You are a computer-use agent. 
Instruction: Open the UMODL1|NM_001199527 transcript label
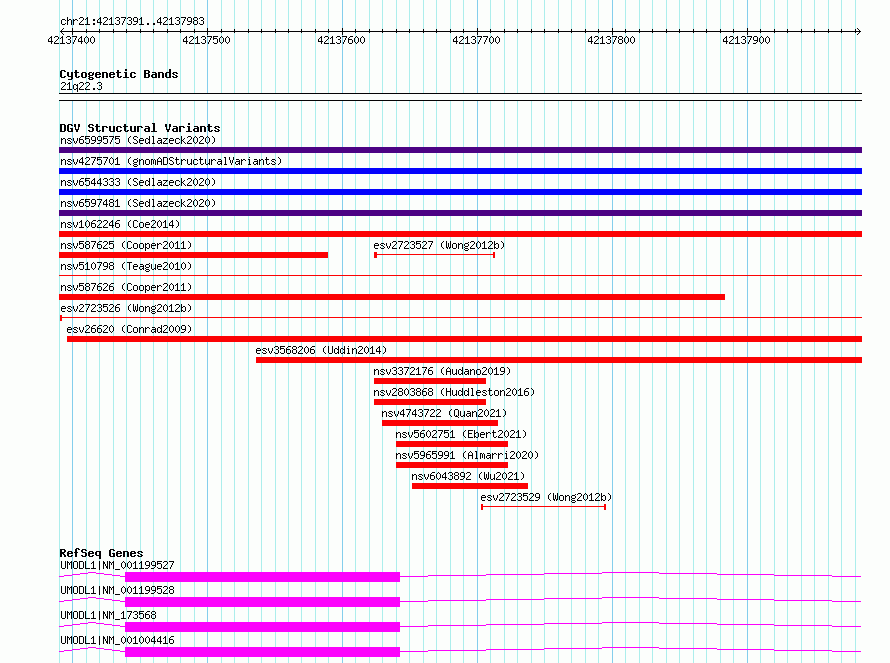117,565
